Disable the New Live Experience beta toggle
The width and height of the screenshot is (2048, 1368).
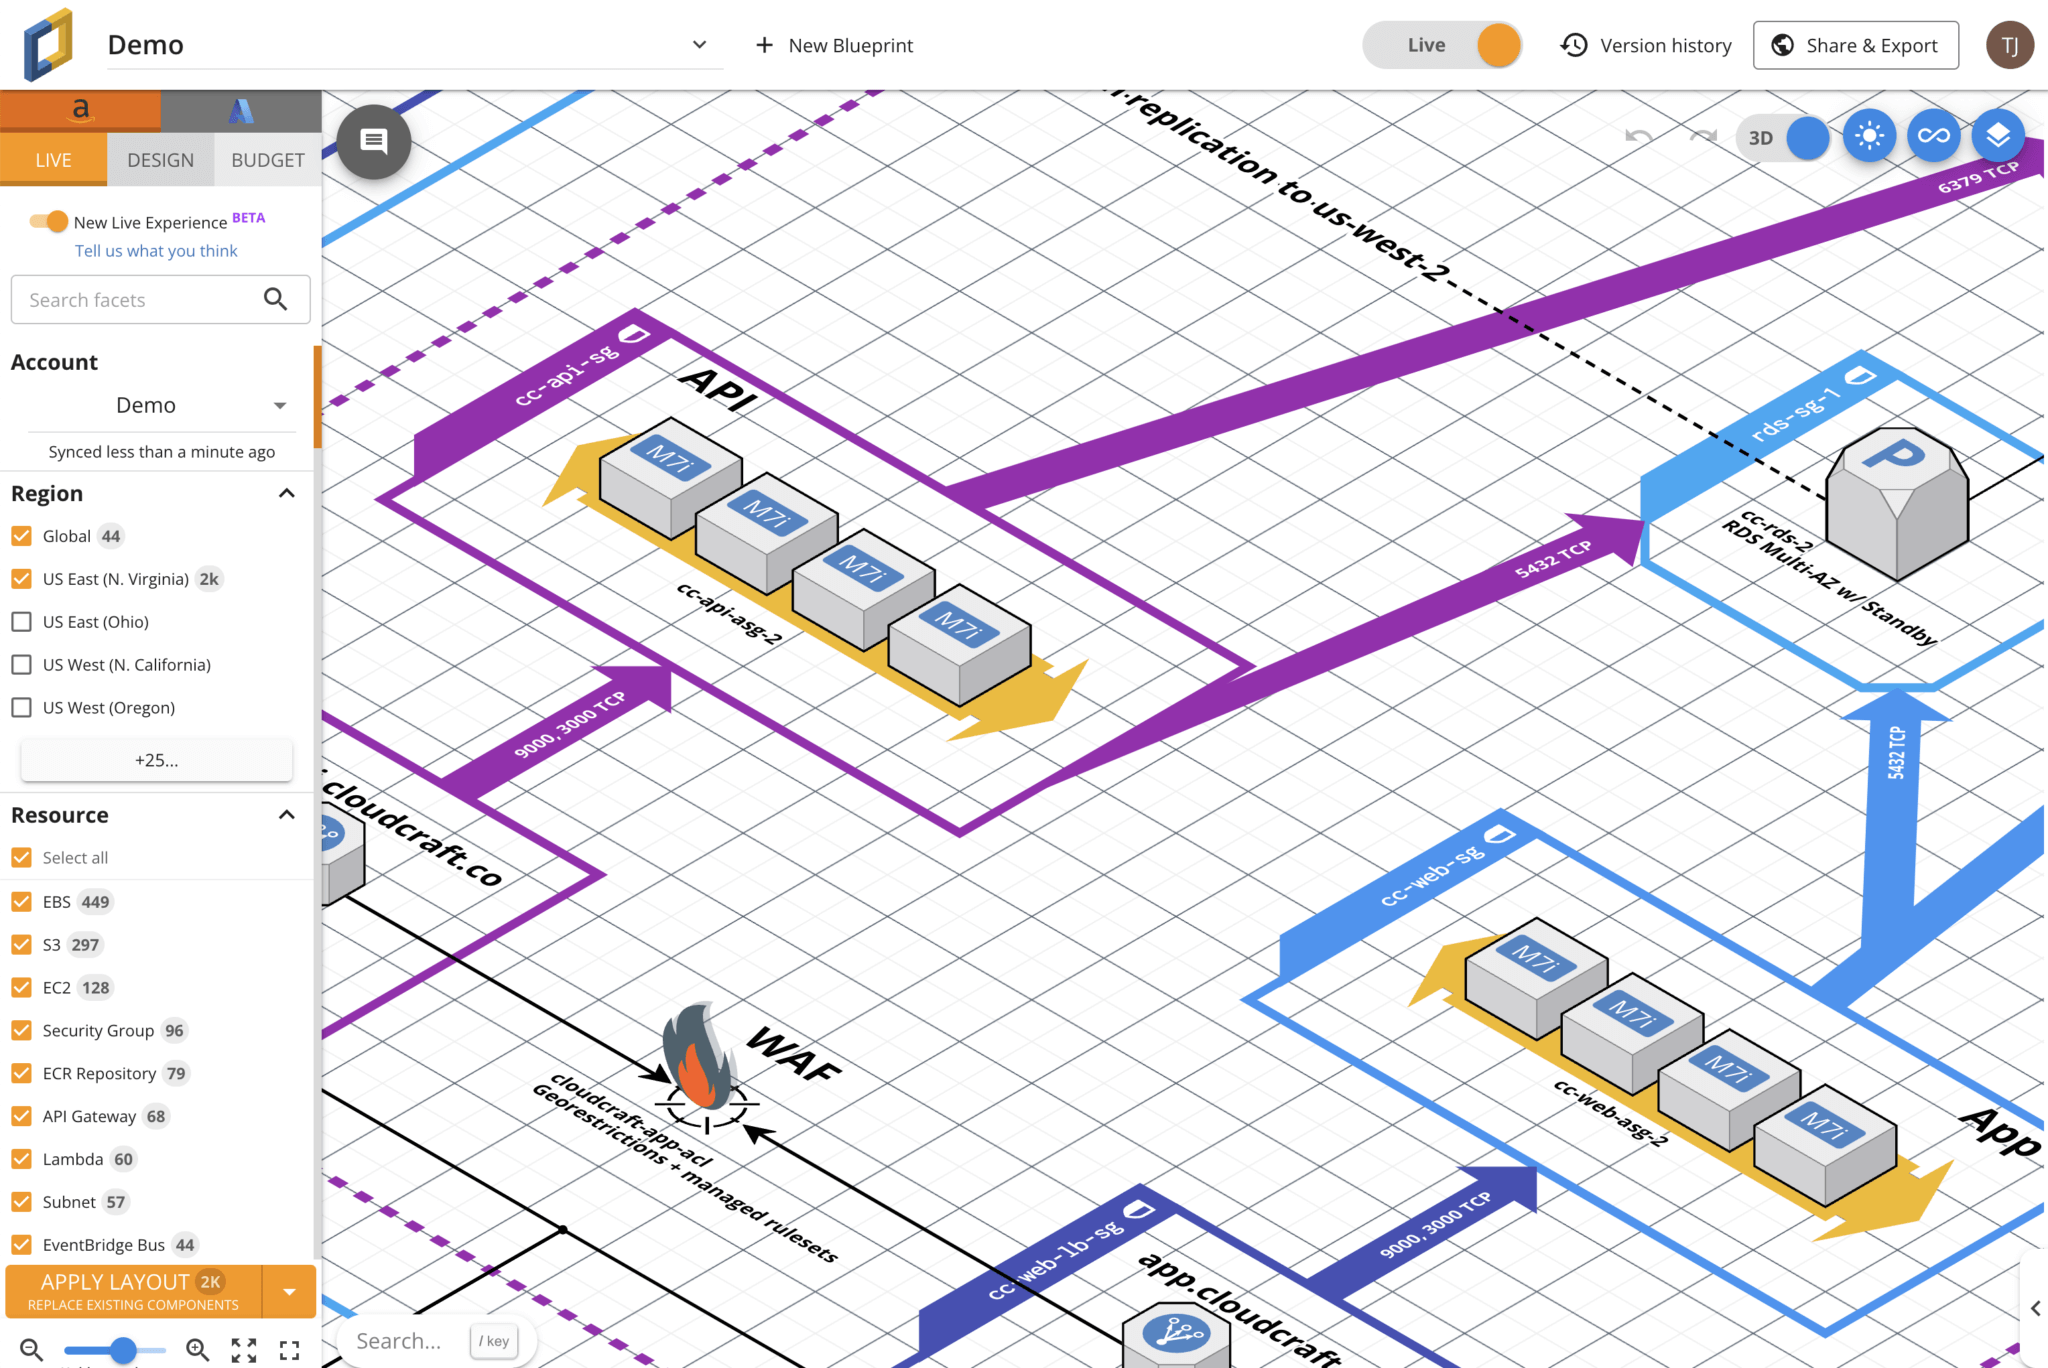pyautogui.click(x=47, y=221)
